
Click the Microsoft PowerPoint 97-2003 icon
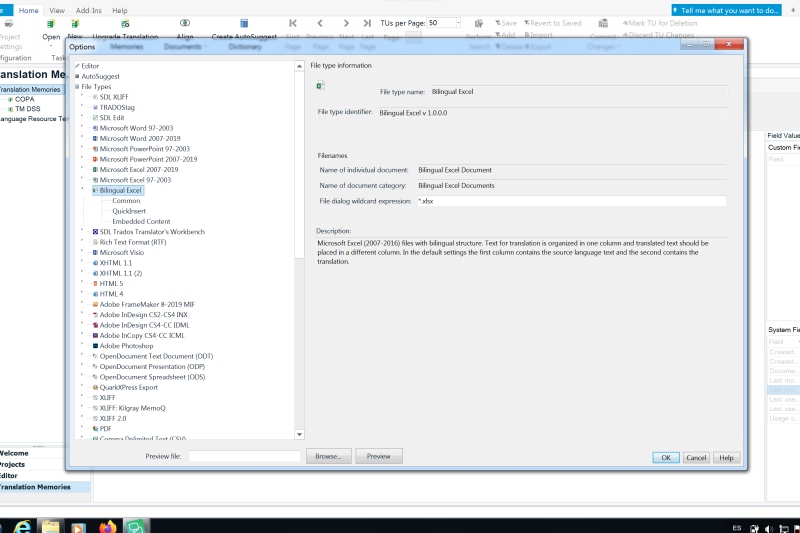point(95,149)
